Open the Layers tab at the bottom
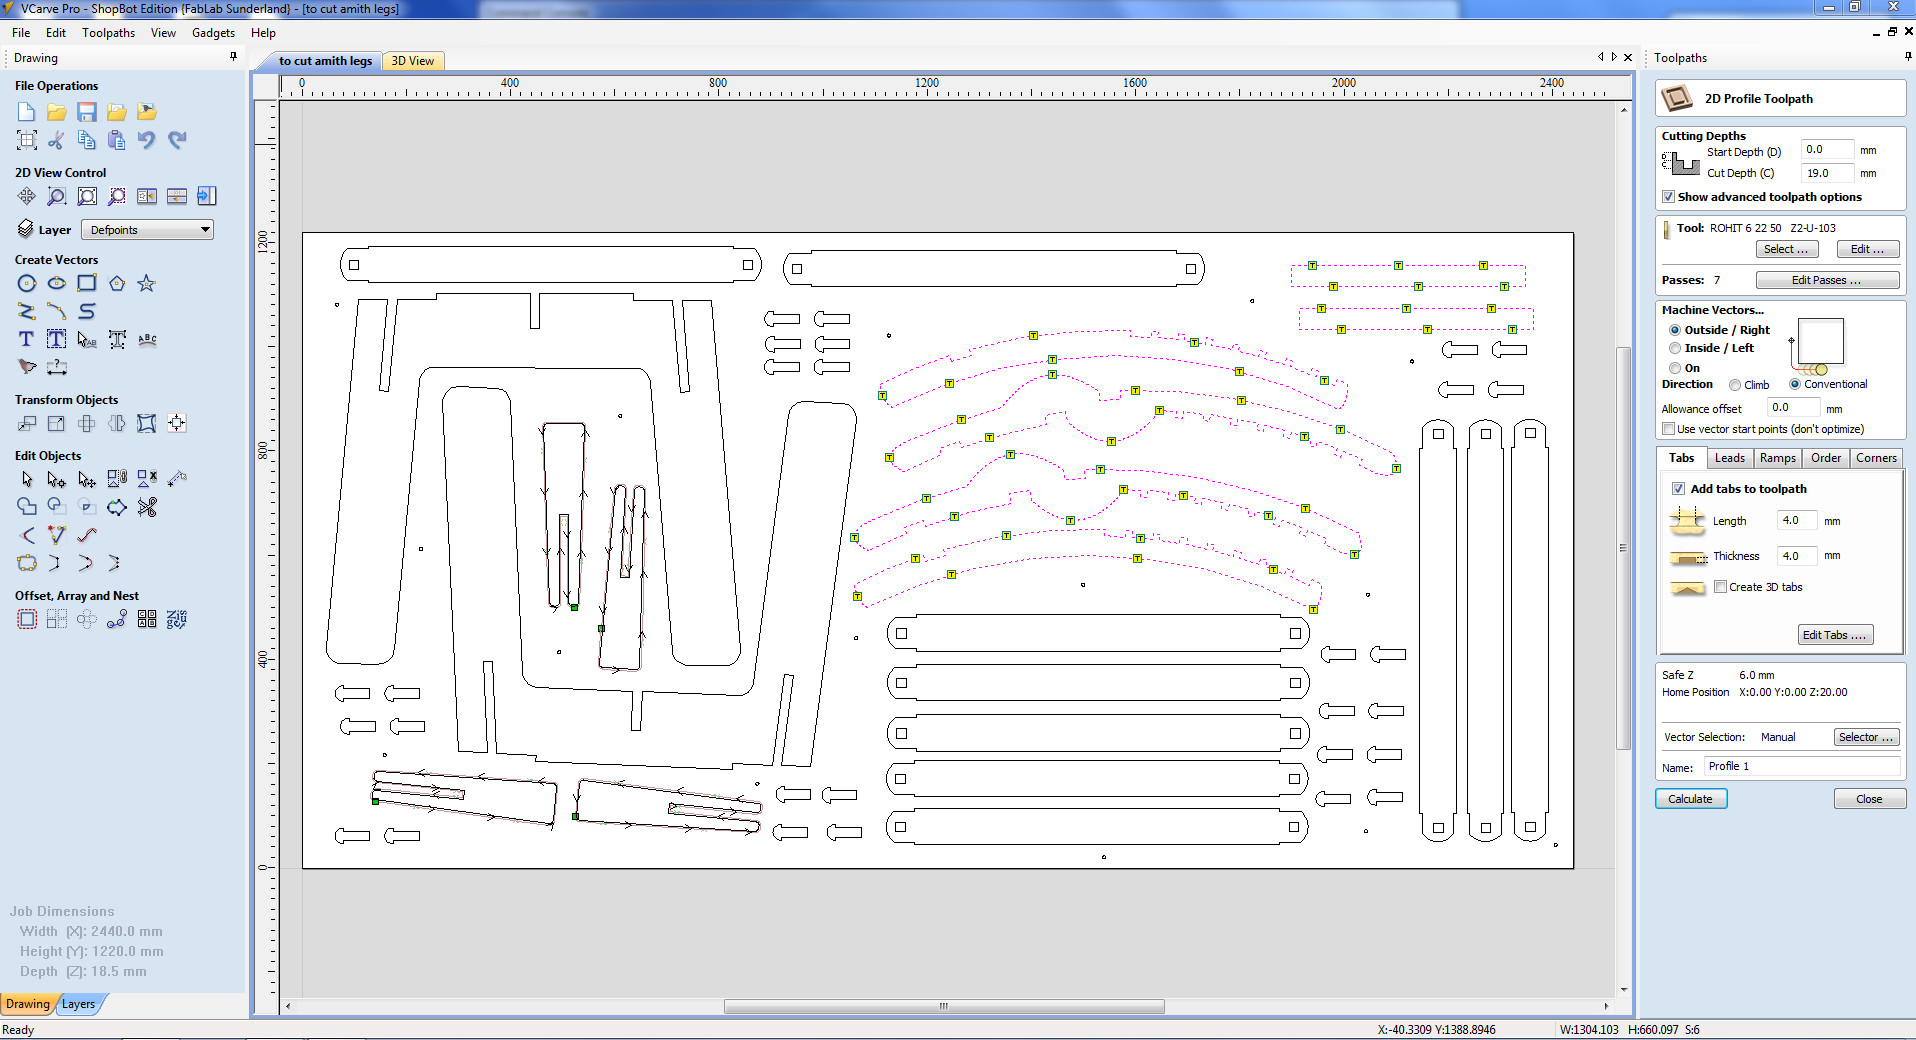This screenshot has width=1916, height=1040. [x=78, y=1004]
